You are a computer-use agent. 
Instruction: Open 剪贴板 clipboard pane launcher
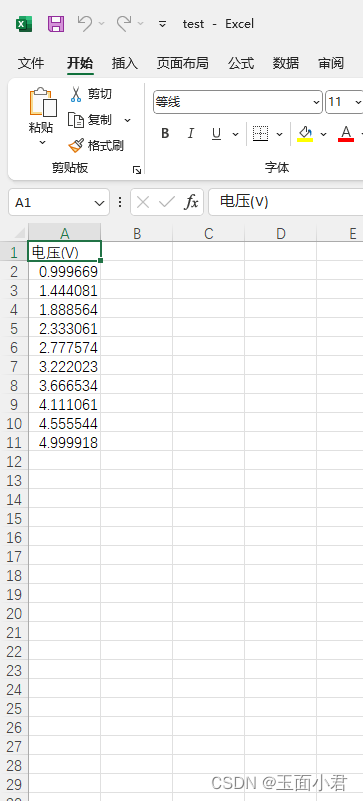(x=136, y=170)
